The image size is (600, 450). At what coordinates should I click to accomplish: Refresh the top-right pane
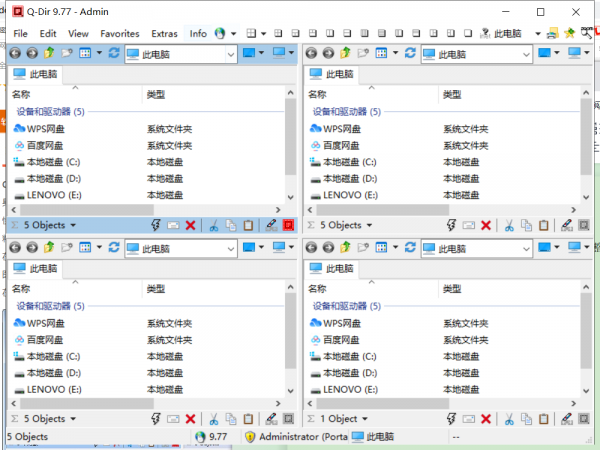(410, 52)
